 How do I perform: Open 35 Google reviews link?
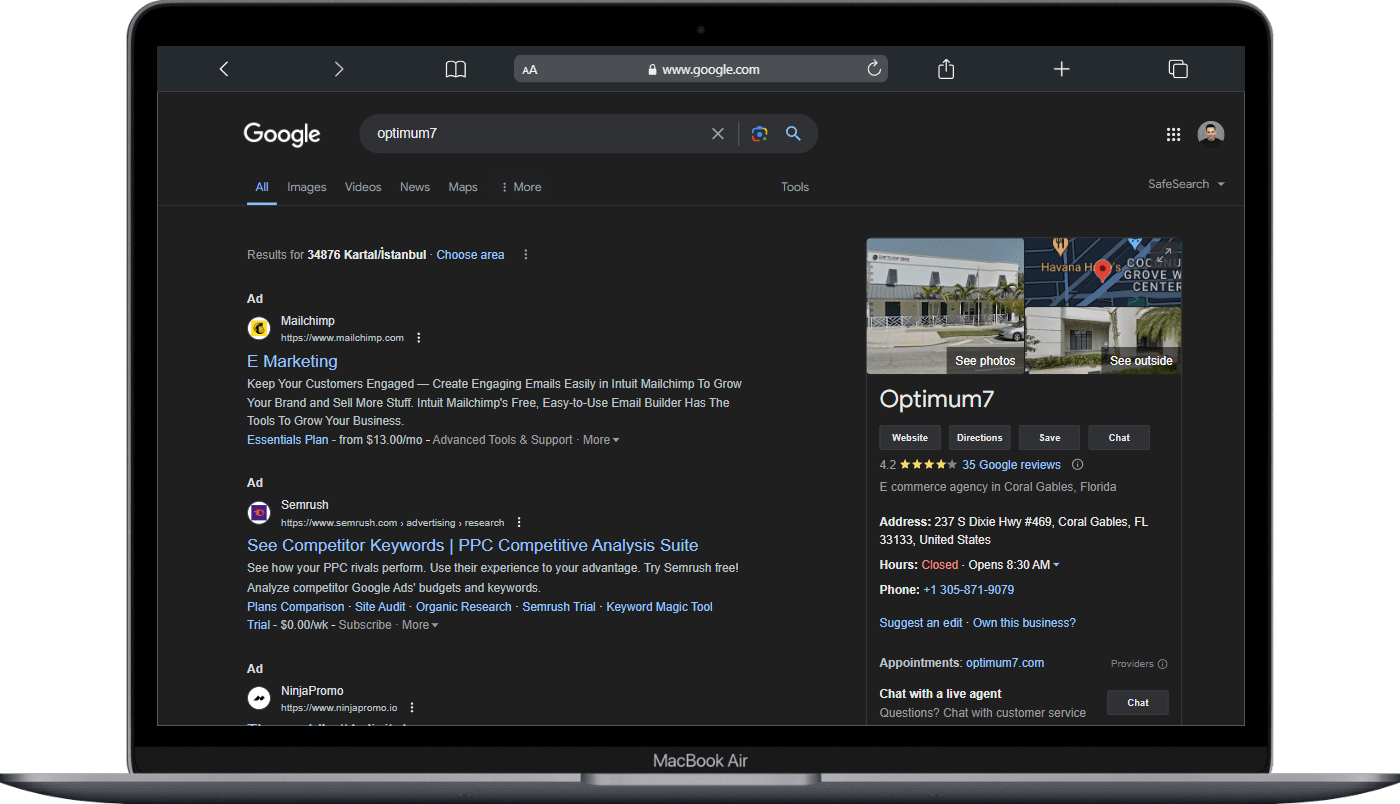(x=1011, y=465)
